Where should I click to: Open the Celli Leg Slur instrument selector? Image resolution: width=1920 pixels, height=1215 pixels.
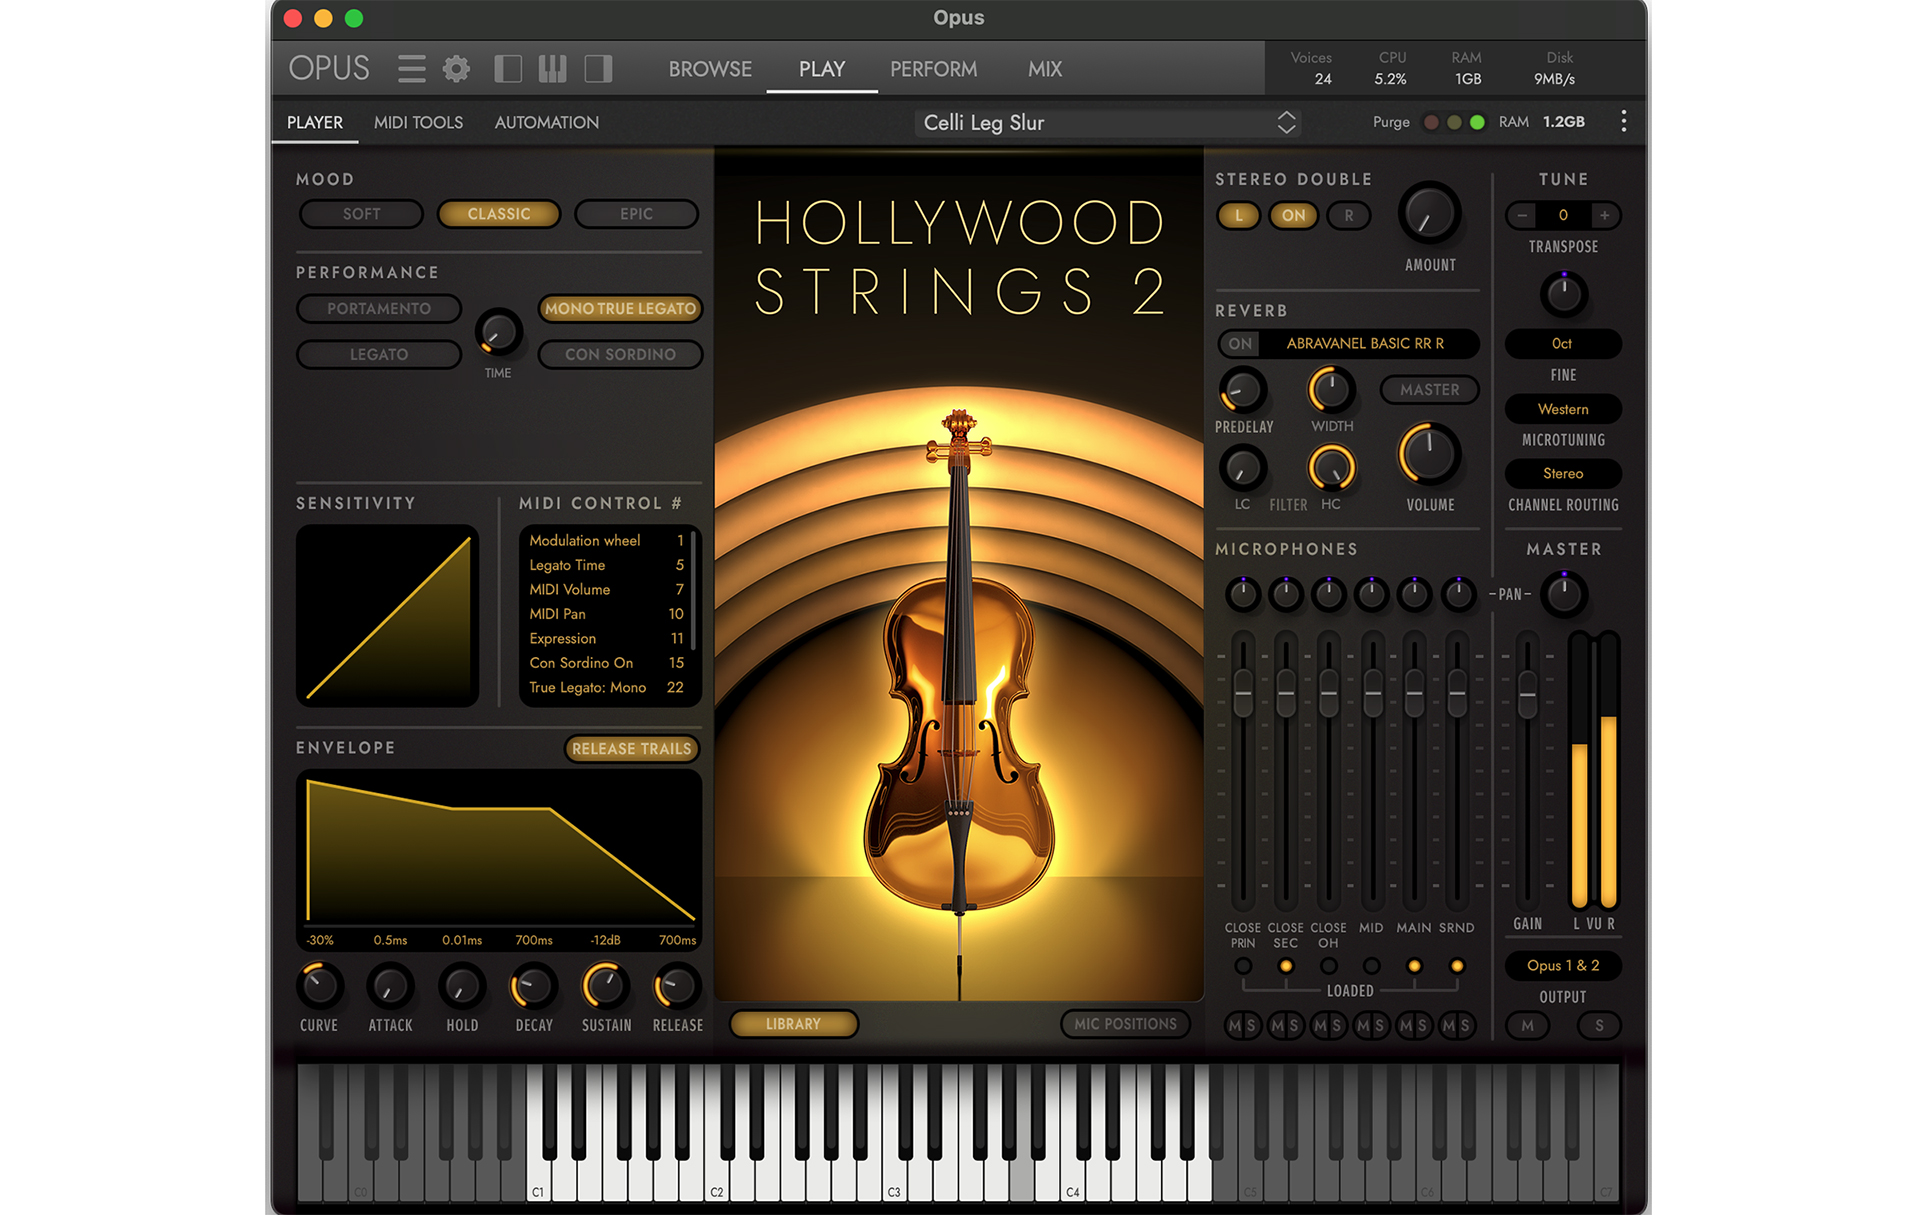[x=1108, y=122]
